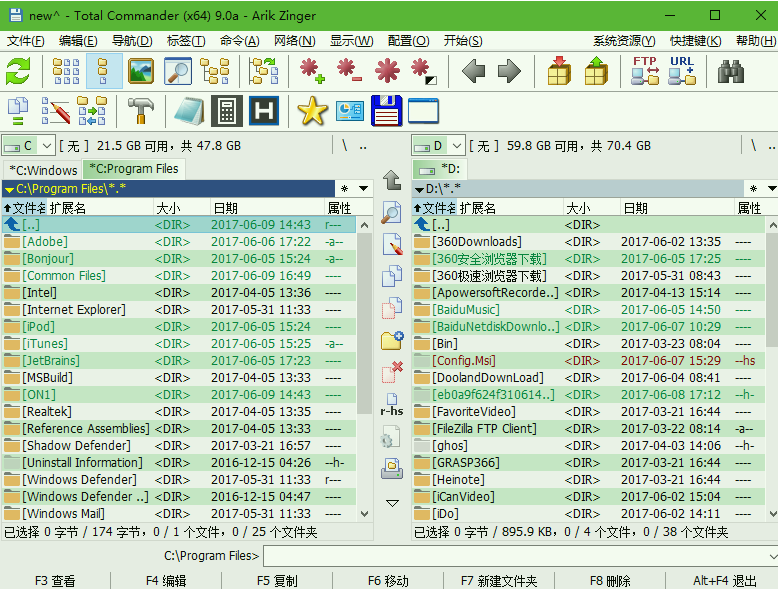Open thumbnail picture view icon
Screen dimensions: 778x589
point(141,71)
